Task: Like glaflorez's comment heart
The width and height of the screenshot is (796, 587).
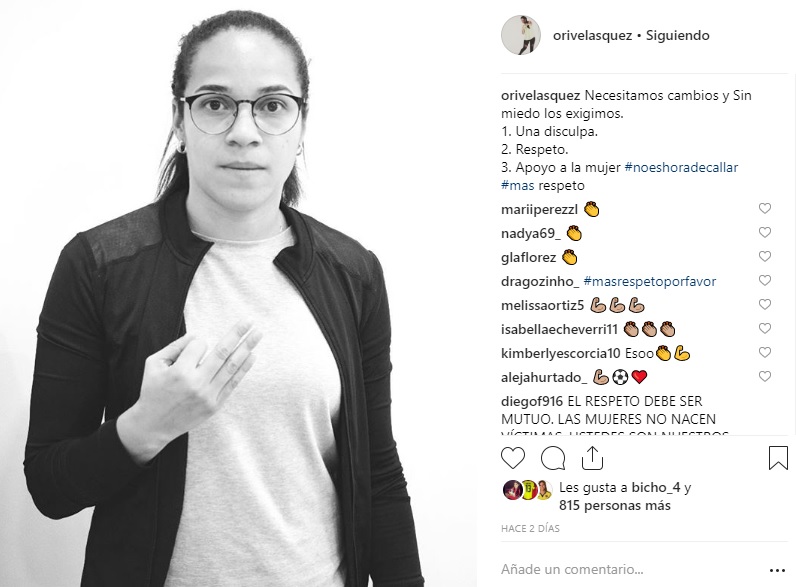Action: 765,256
